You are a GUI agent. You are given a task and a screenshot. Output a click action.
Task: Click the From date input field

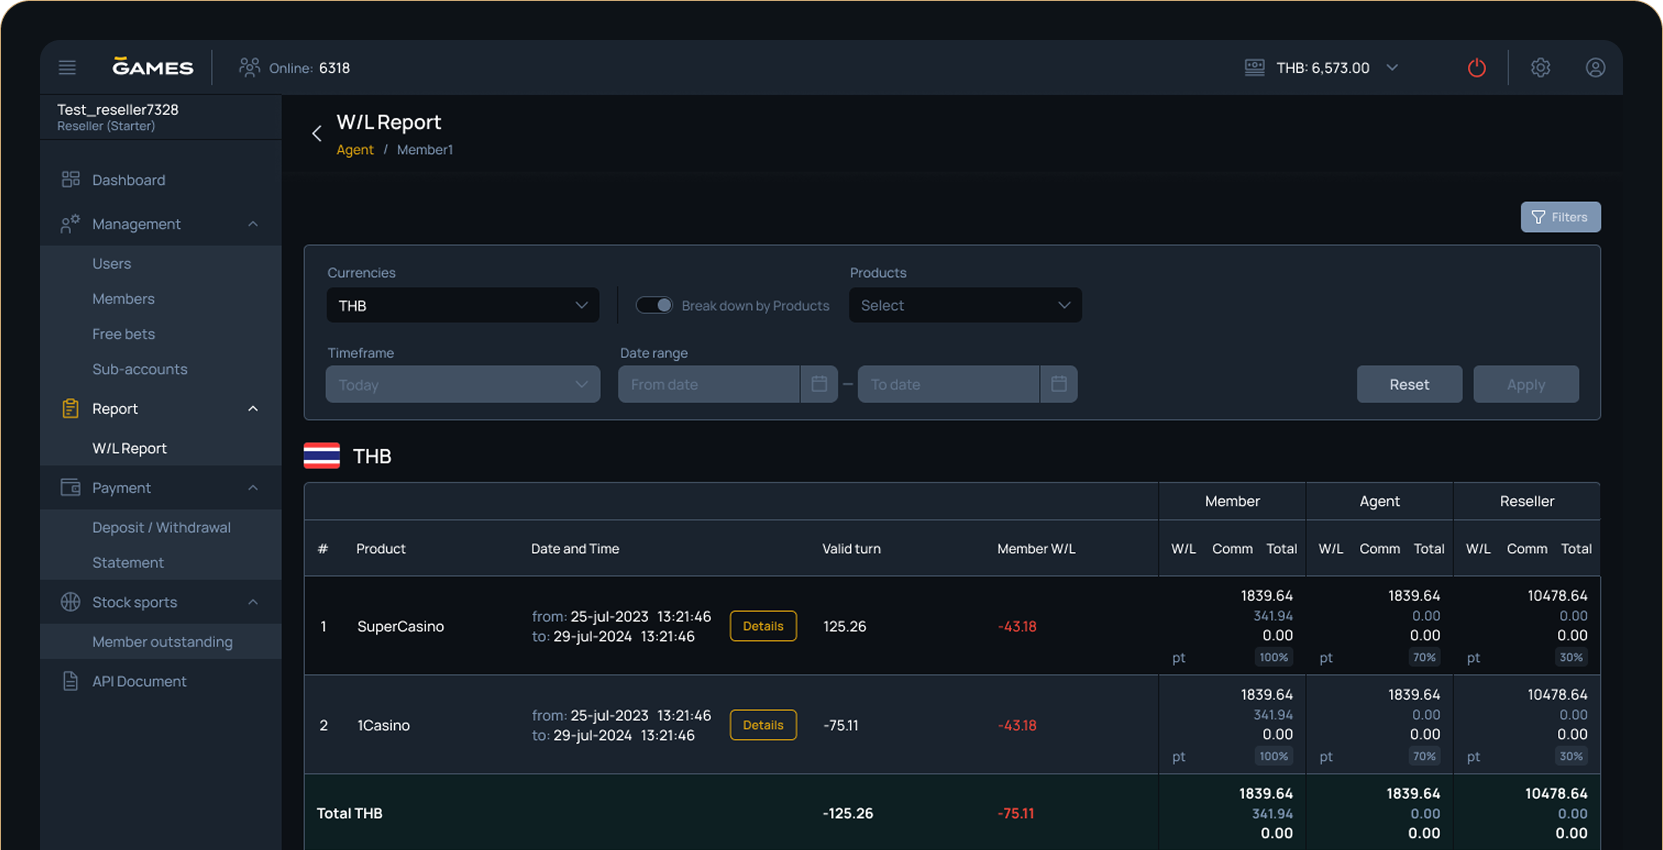708,384
